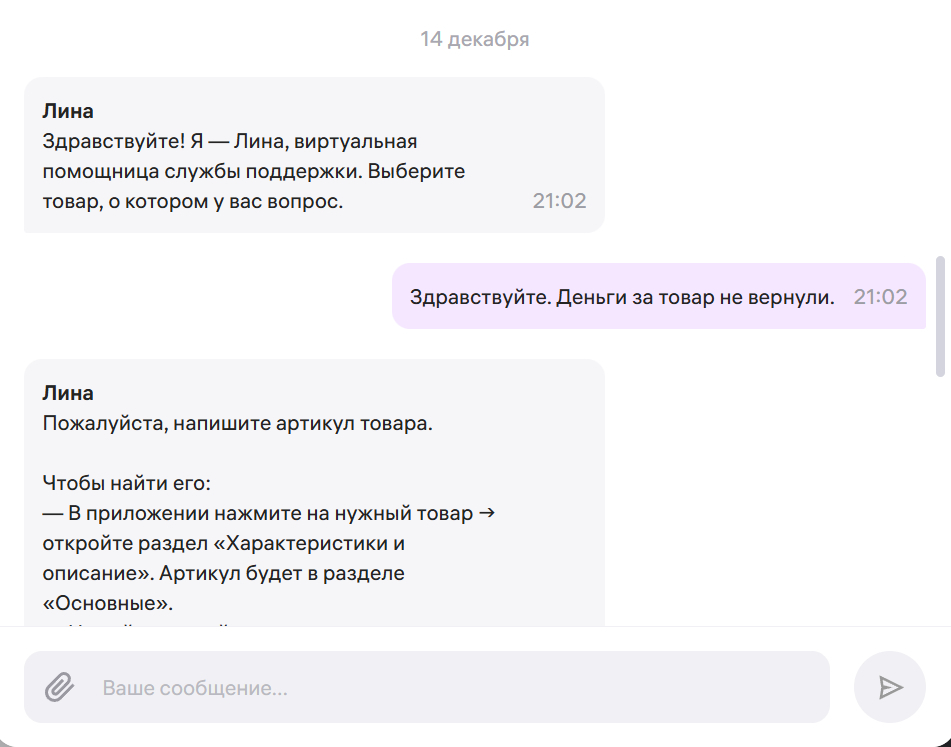Click the «Выберите товар» text in the greeting
The width and height of the screenshot is (951, 747).
pos(420,171)
